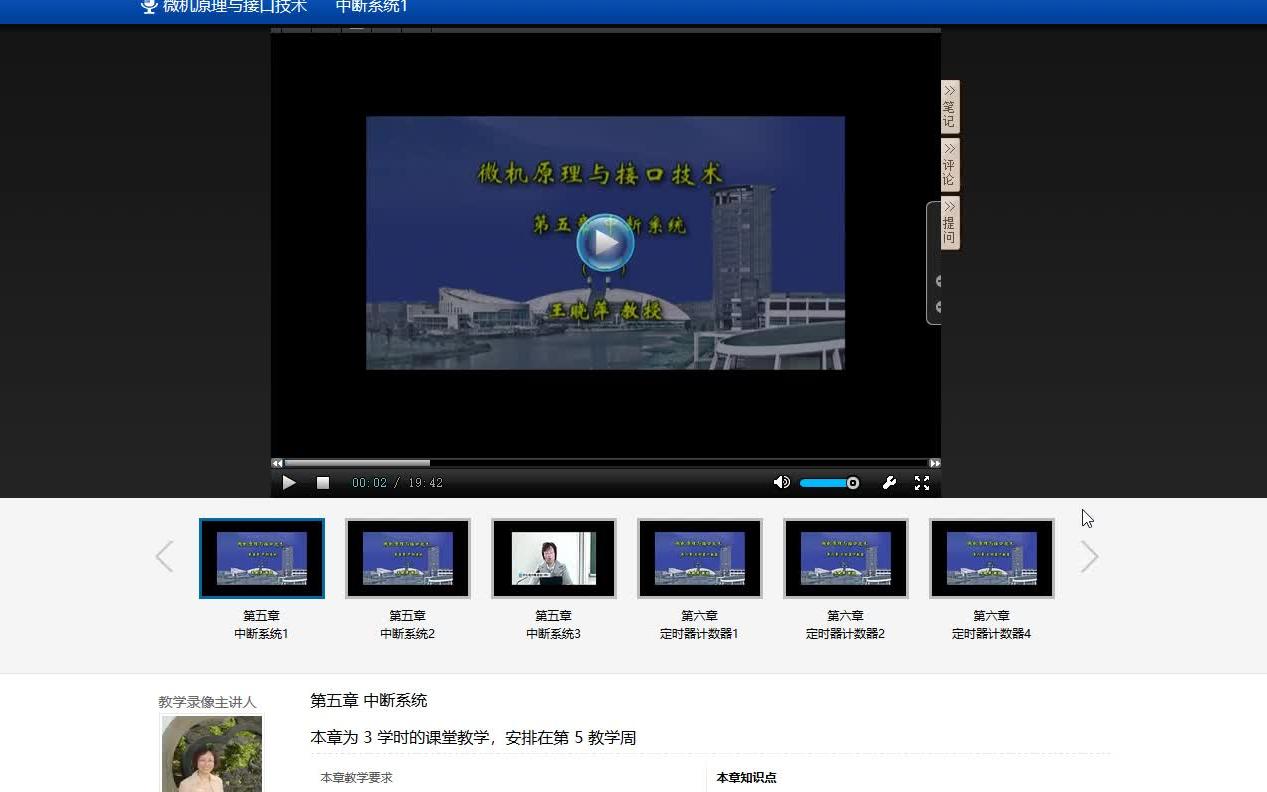Click the rewind arrows left of the seek bar
The image size is (1267, 792).
[x=277, y=463]
